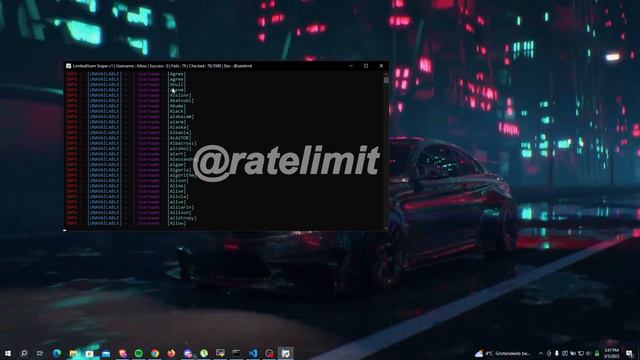Select the "[allotropy]" username line

coord(182,218)
